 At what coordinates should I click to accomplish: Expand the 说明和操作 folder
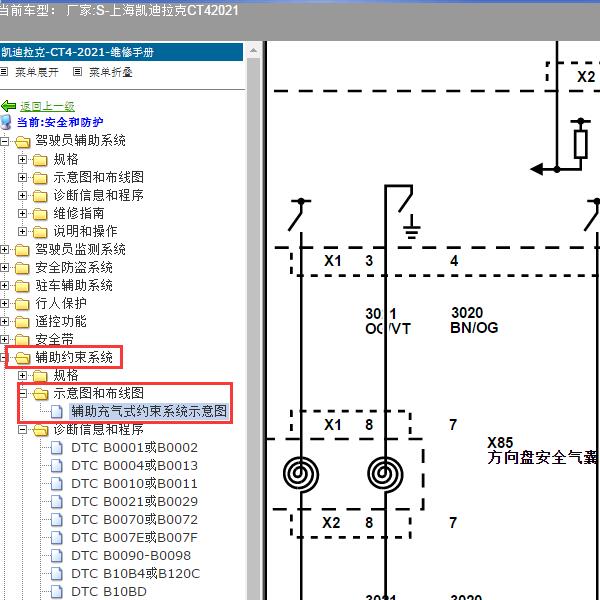23,231
